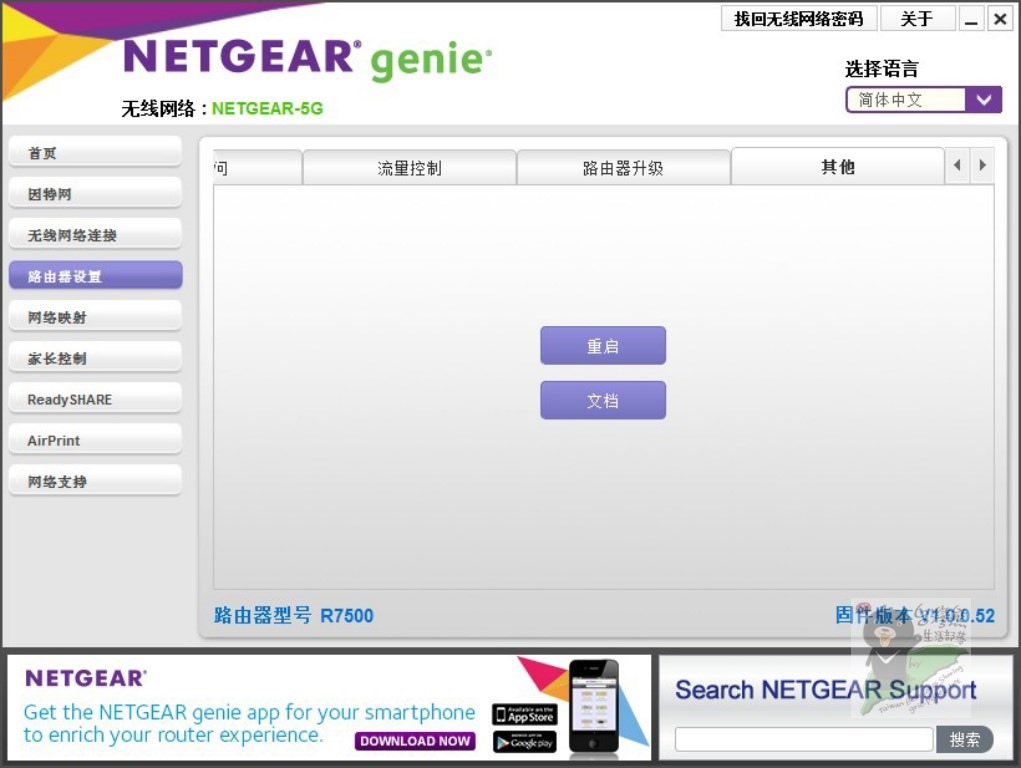
Task: Expand the language dropdown arrow
Action: coord(983,100)
